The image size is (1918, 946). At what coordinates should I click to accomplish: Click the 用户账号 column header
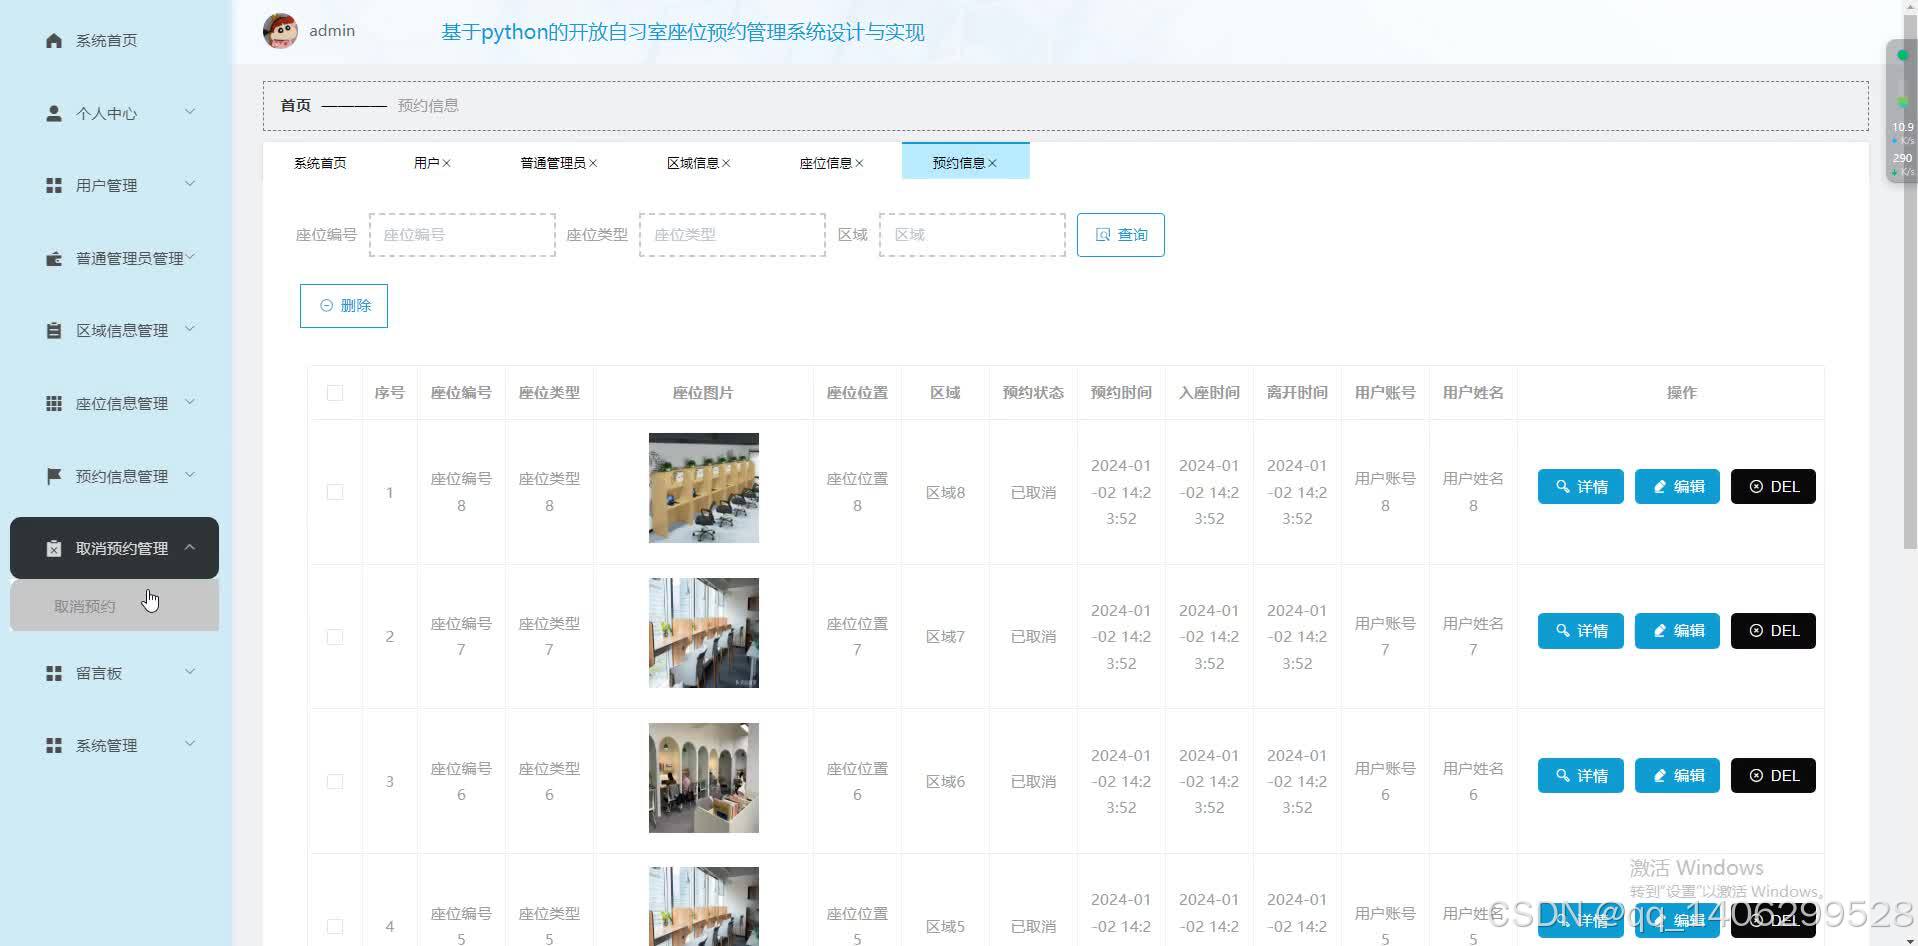[x=1385, y=393]
